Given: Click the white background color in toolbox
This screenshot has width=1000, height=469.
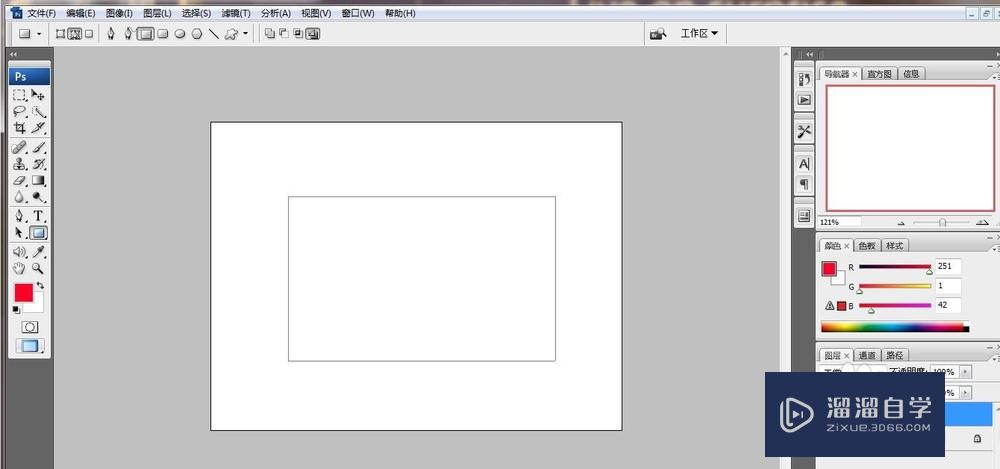Looking at the screenshot, I should (x=37, y=306).
